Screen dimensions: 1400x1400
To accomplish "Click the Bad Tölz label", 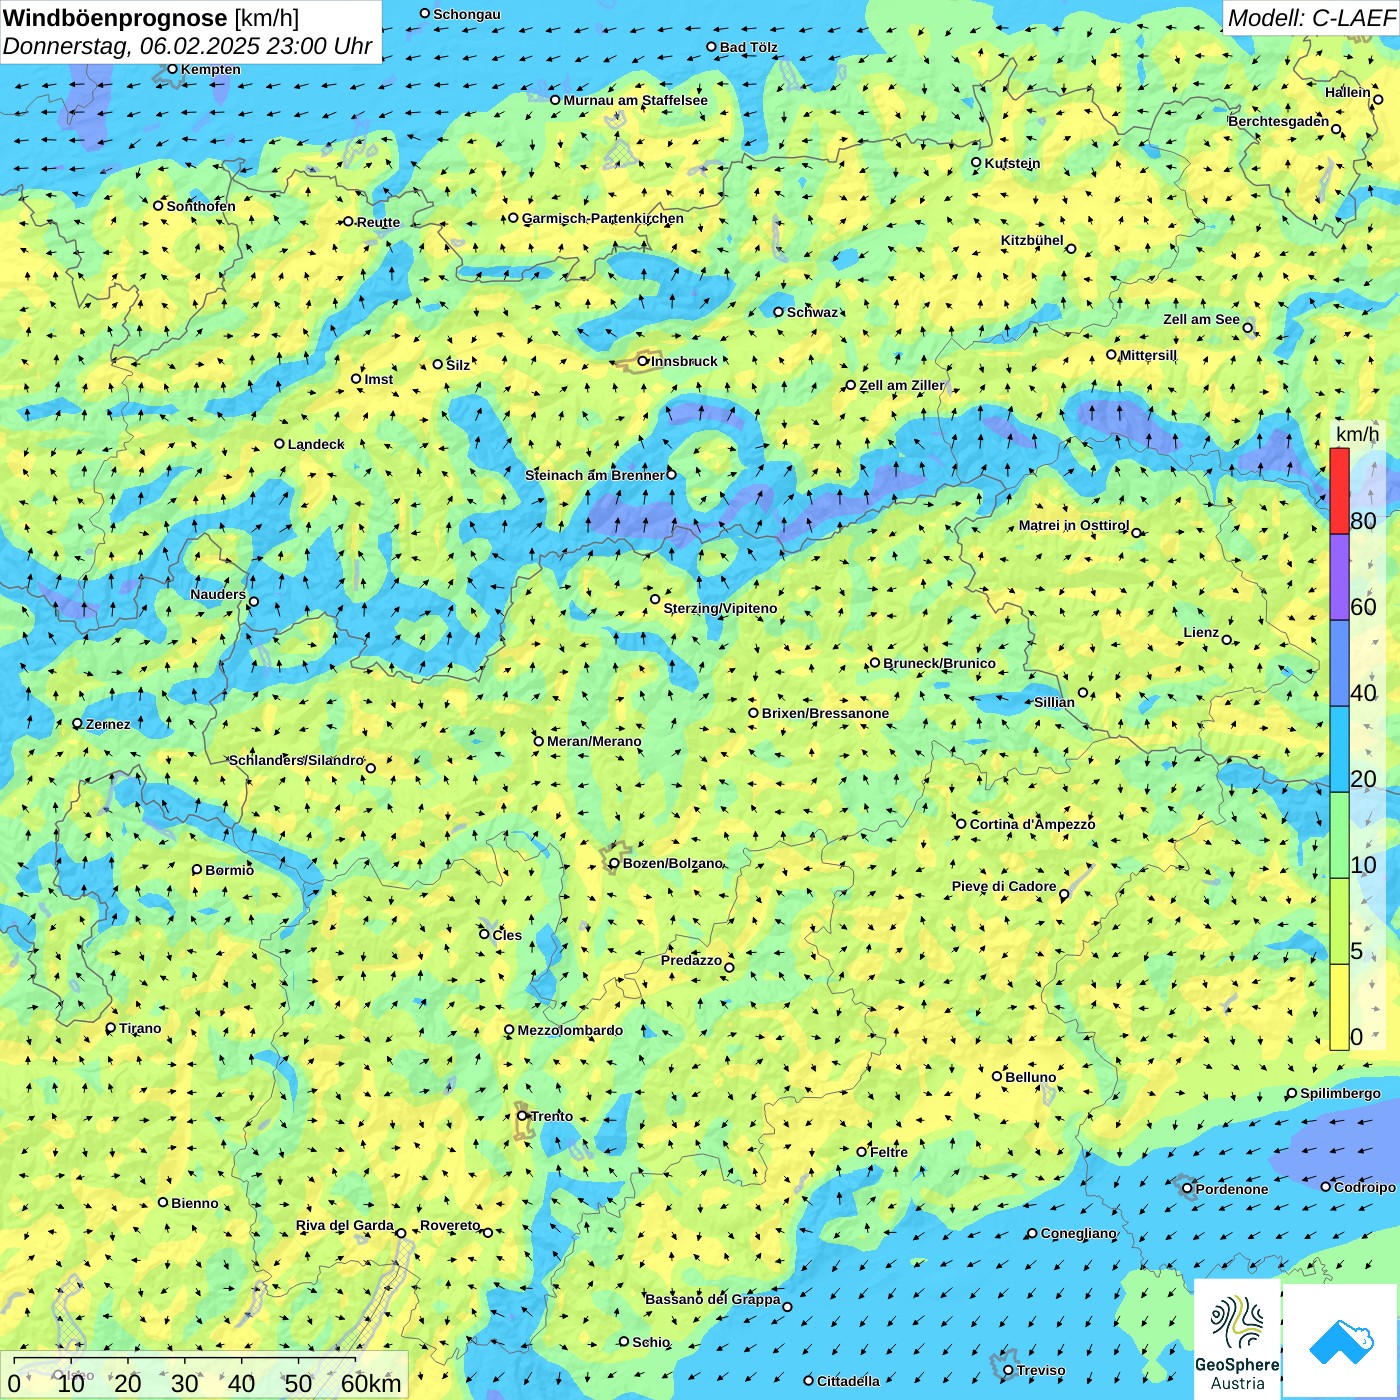I will (748, 47).
